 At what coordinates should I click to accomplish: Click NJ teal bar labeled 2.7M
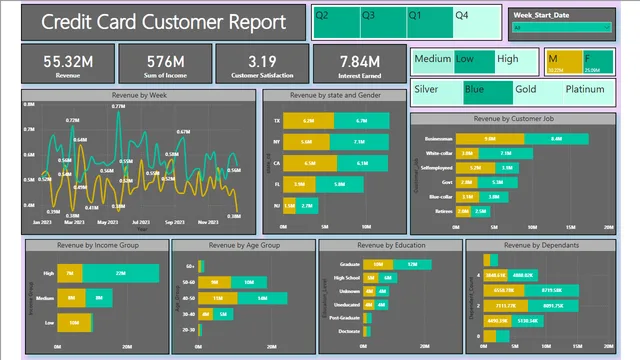307,206
